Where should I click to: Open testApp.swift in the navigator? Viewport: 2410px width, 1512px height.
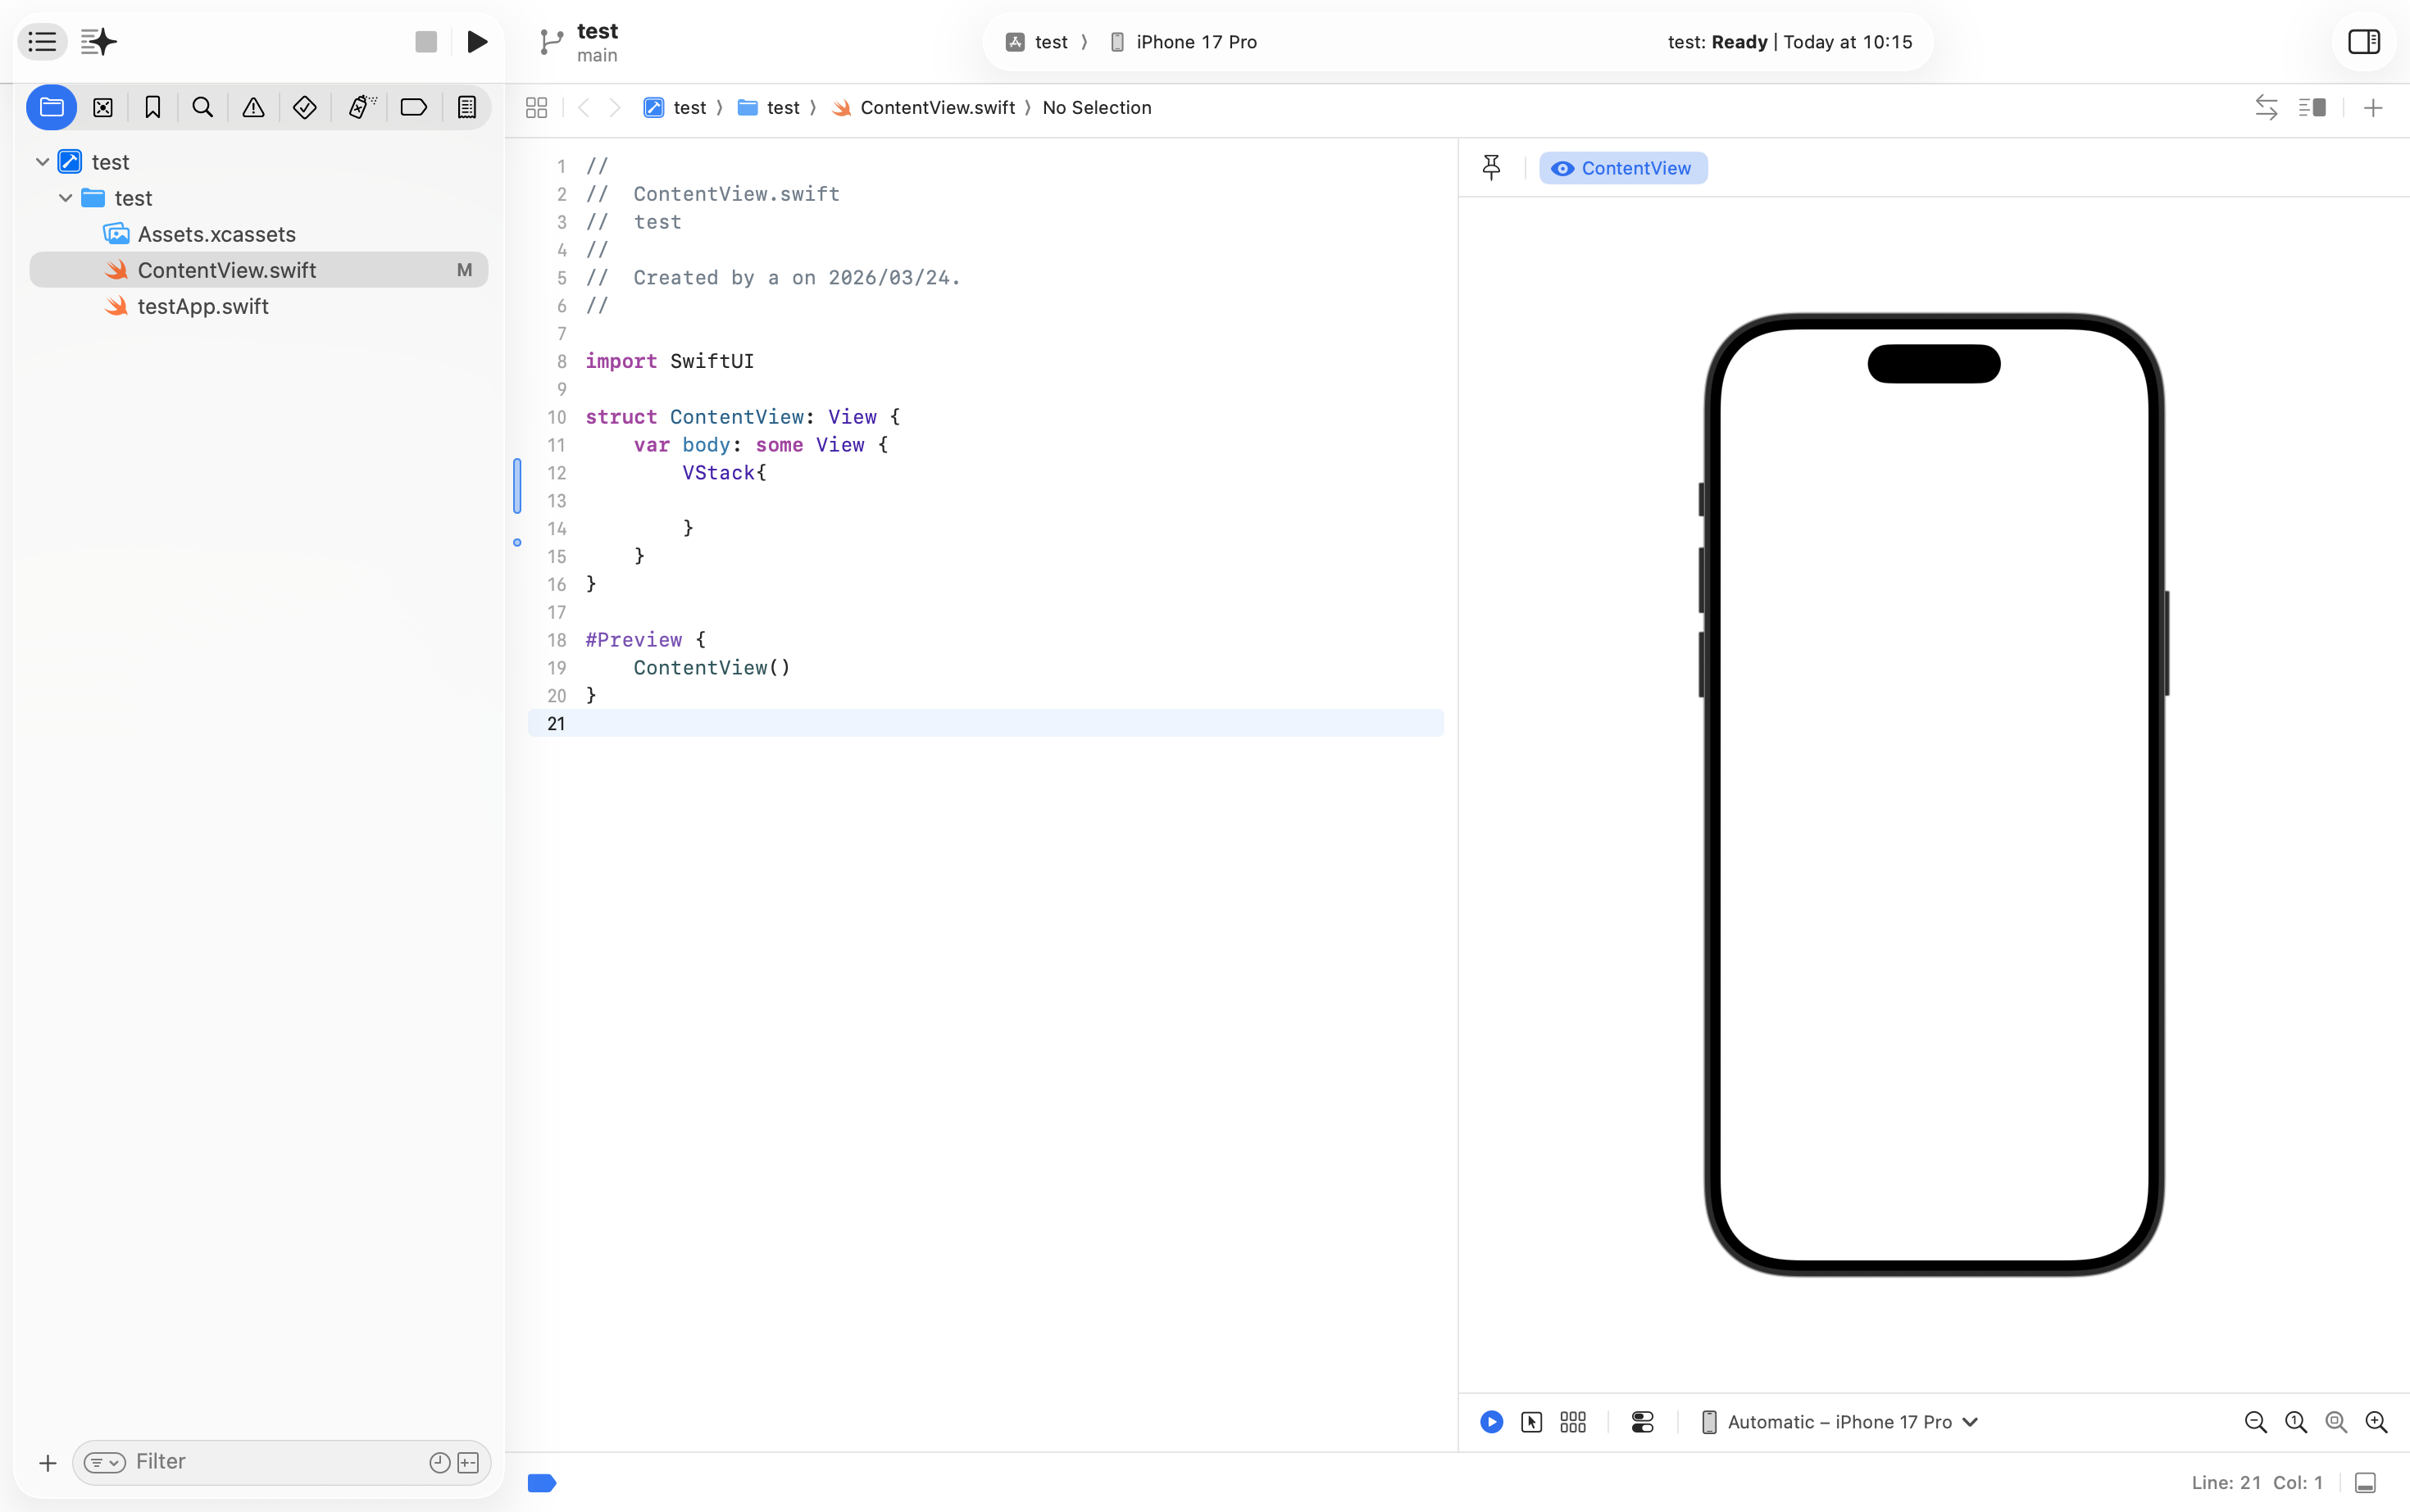pos(203,306)
